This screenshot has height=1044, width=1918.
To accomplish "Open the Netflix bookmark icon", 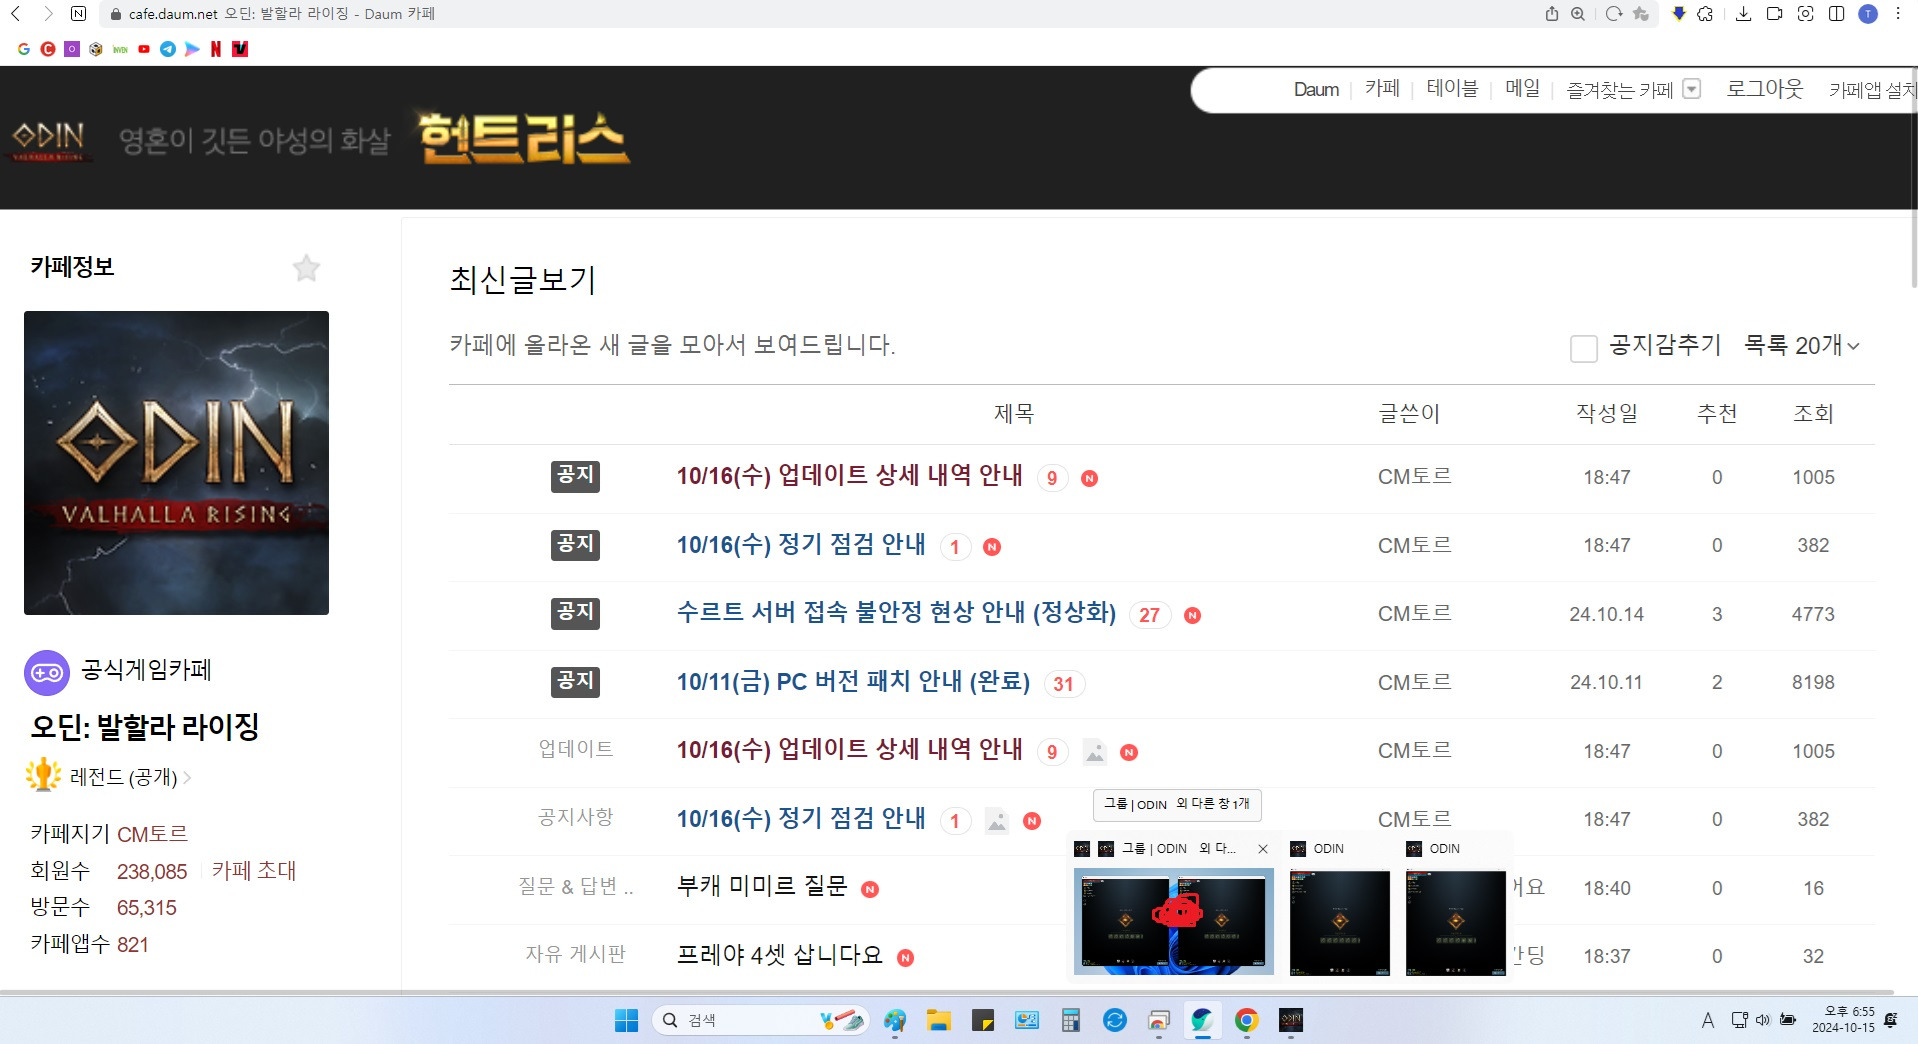I will tap(216, 49).
